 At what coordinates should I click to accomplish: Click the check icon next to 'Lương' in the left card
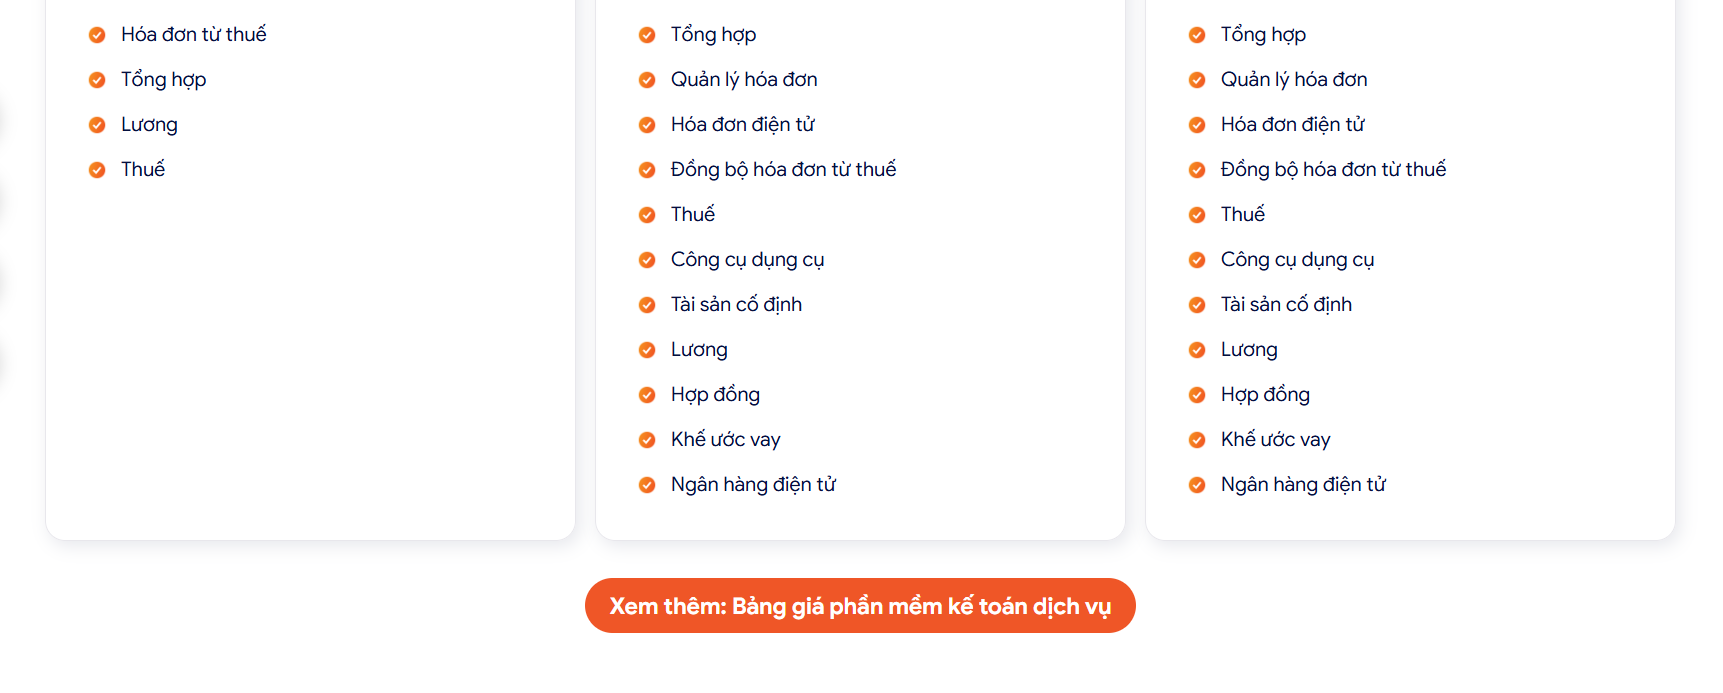coord(97,125)
